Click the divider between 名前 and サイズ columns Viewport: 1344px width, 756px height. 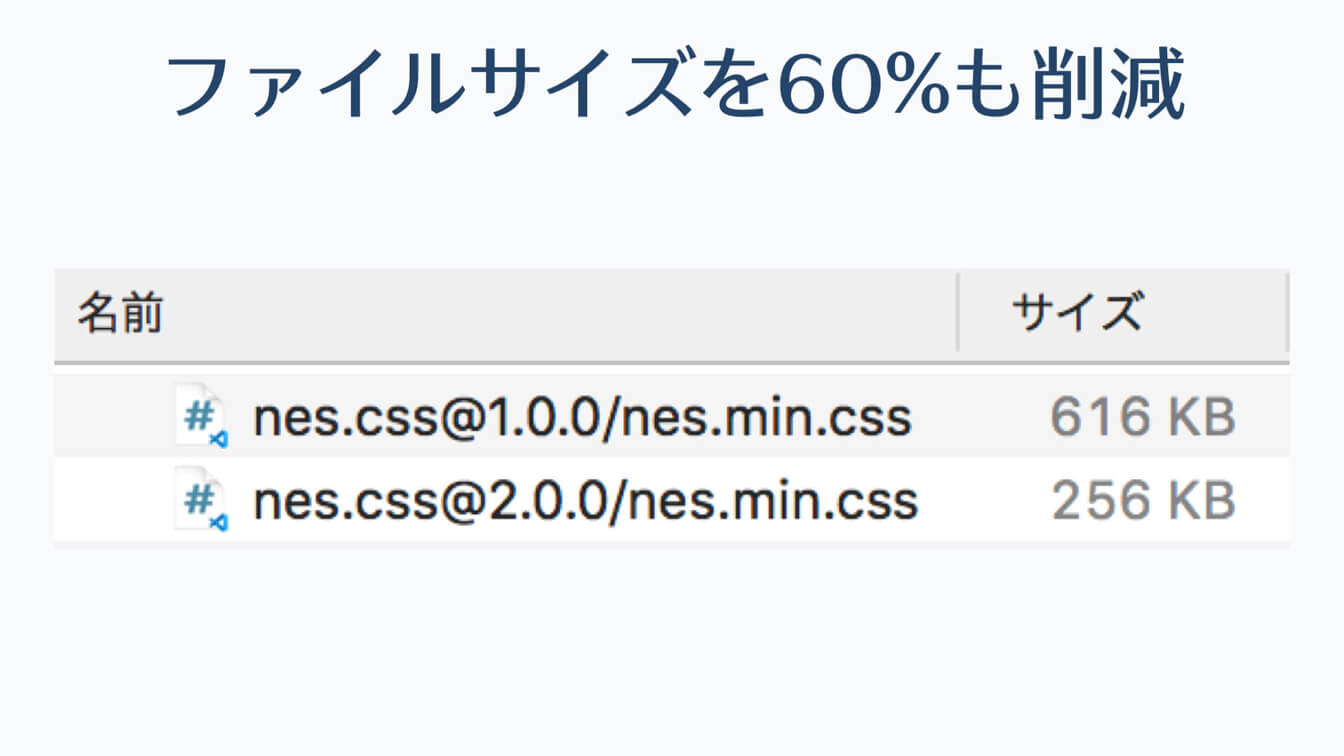(x=957, y=313)
